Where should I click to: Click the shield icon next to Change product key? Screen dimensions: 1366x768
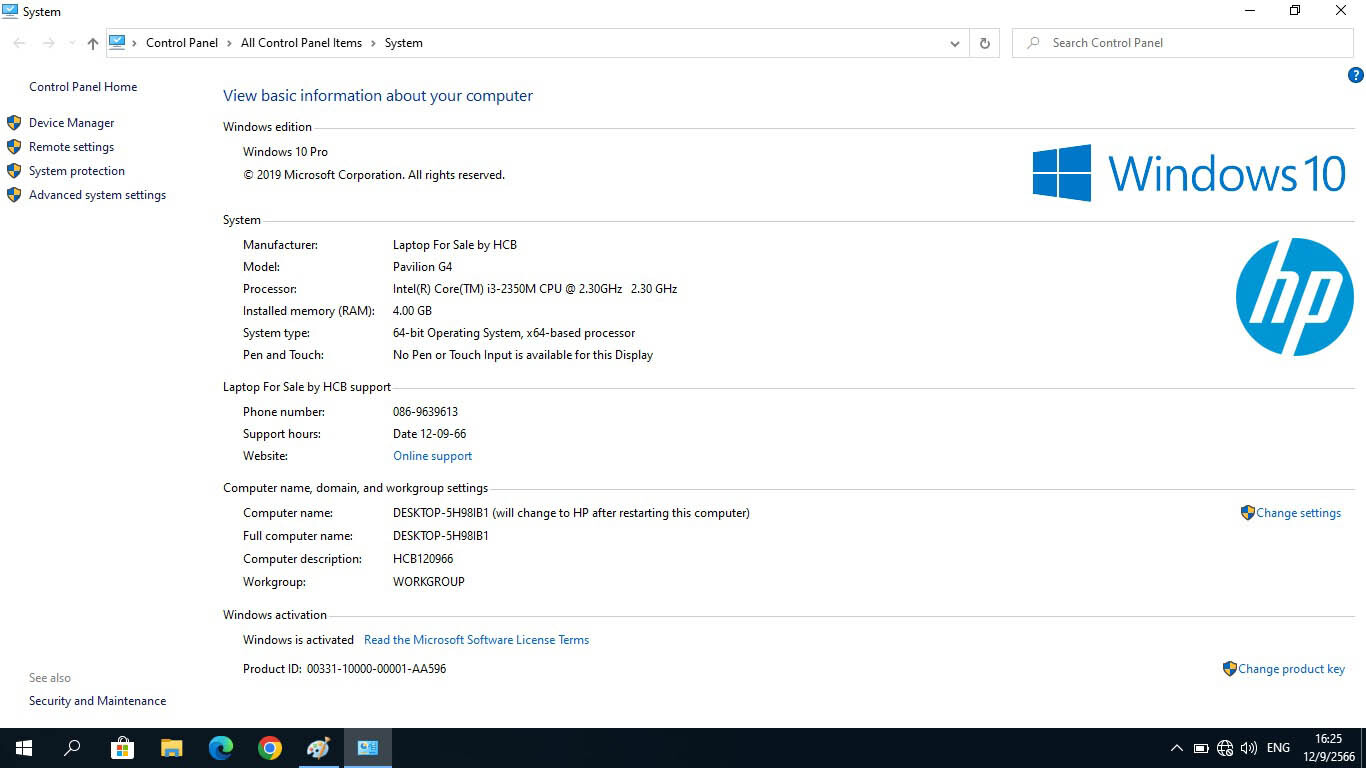pyautogui.click(x=1229, y=668)
